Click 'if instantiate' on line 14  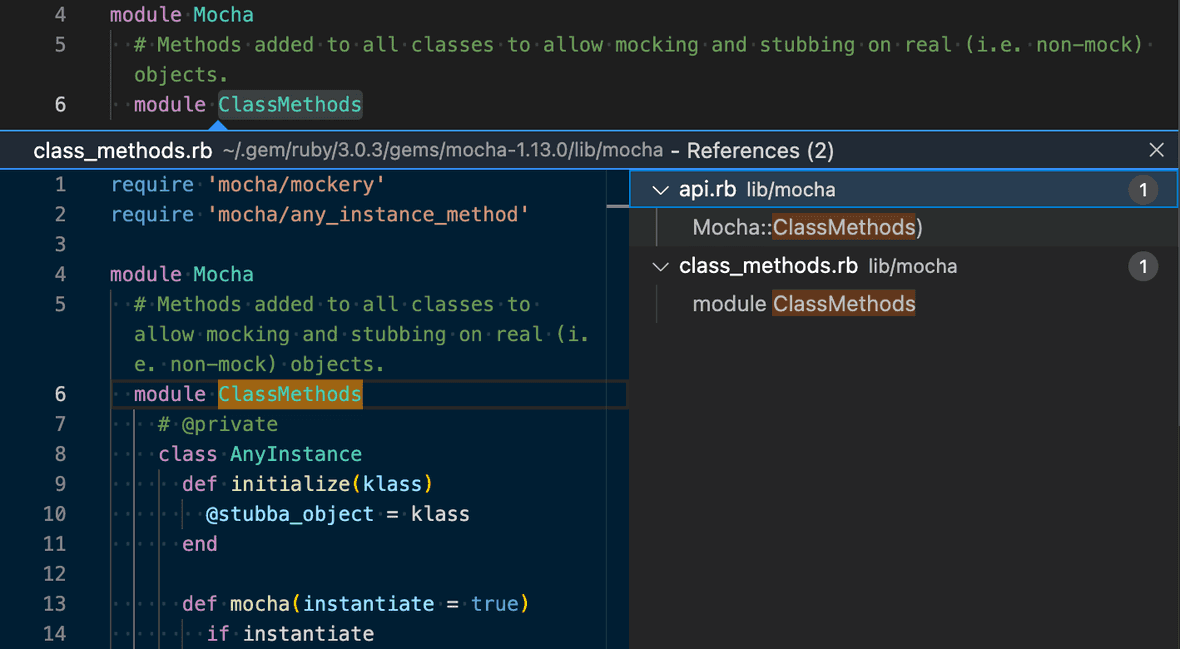tap(290, 634)
